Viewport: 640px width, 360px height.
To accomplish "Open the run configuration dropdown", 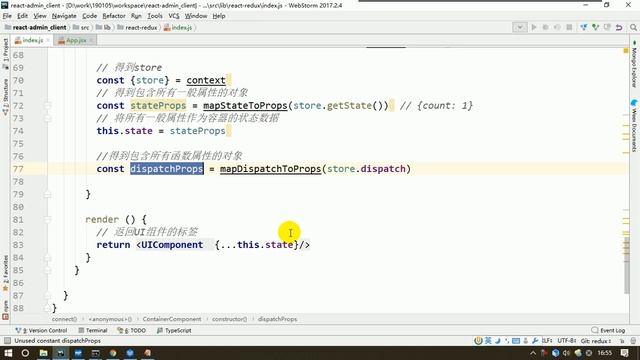I will pyautogui.click(x=520, y=27).
